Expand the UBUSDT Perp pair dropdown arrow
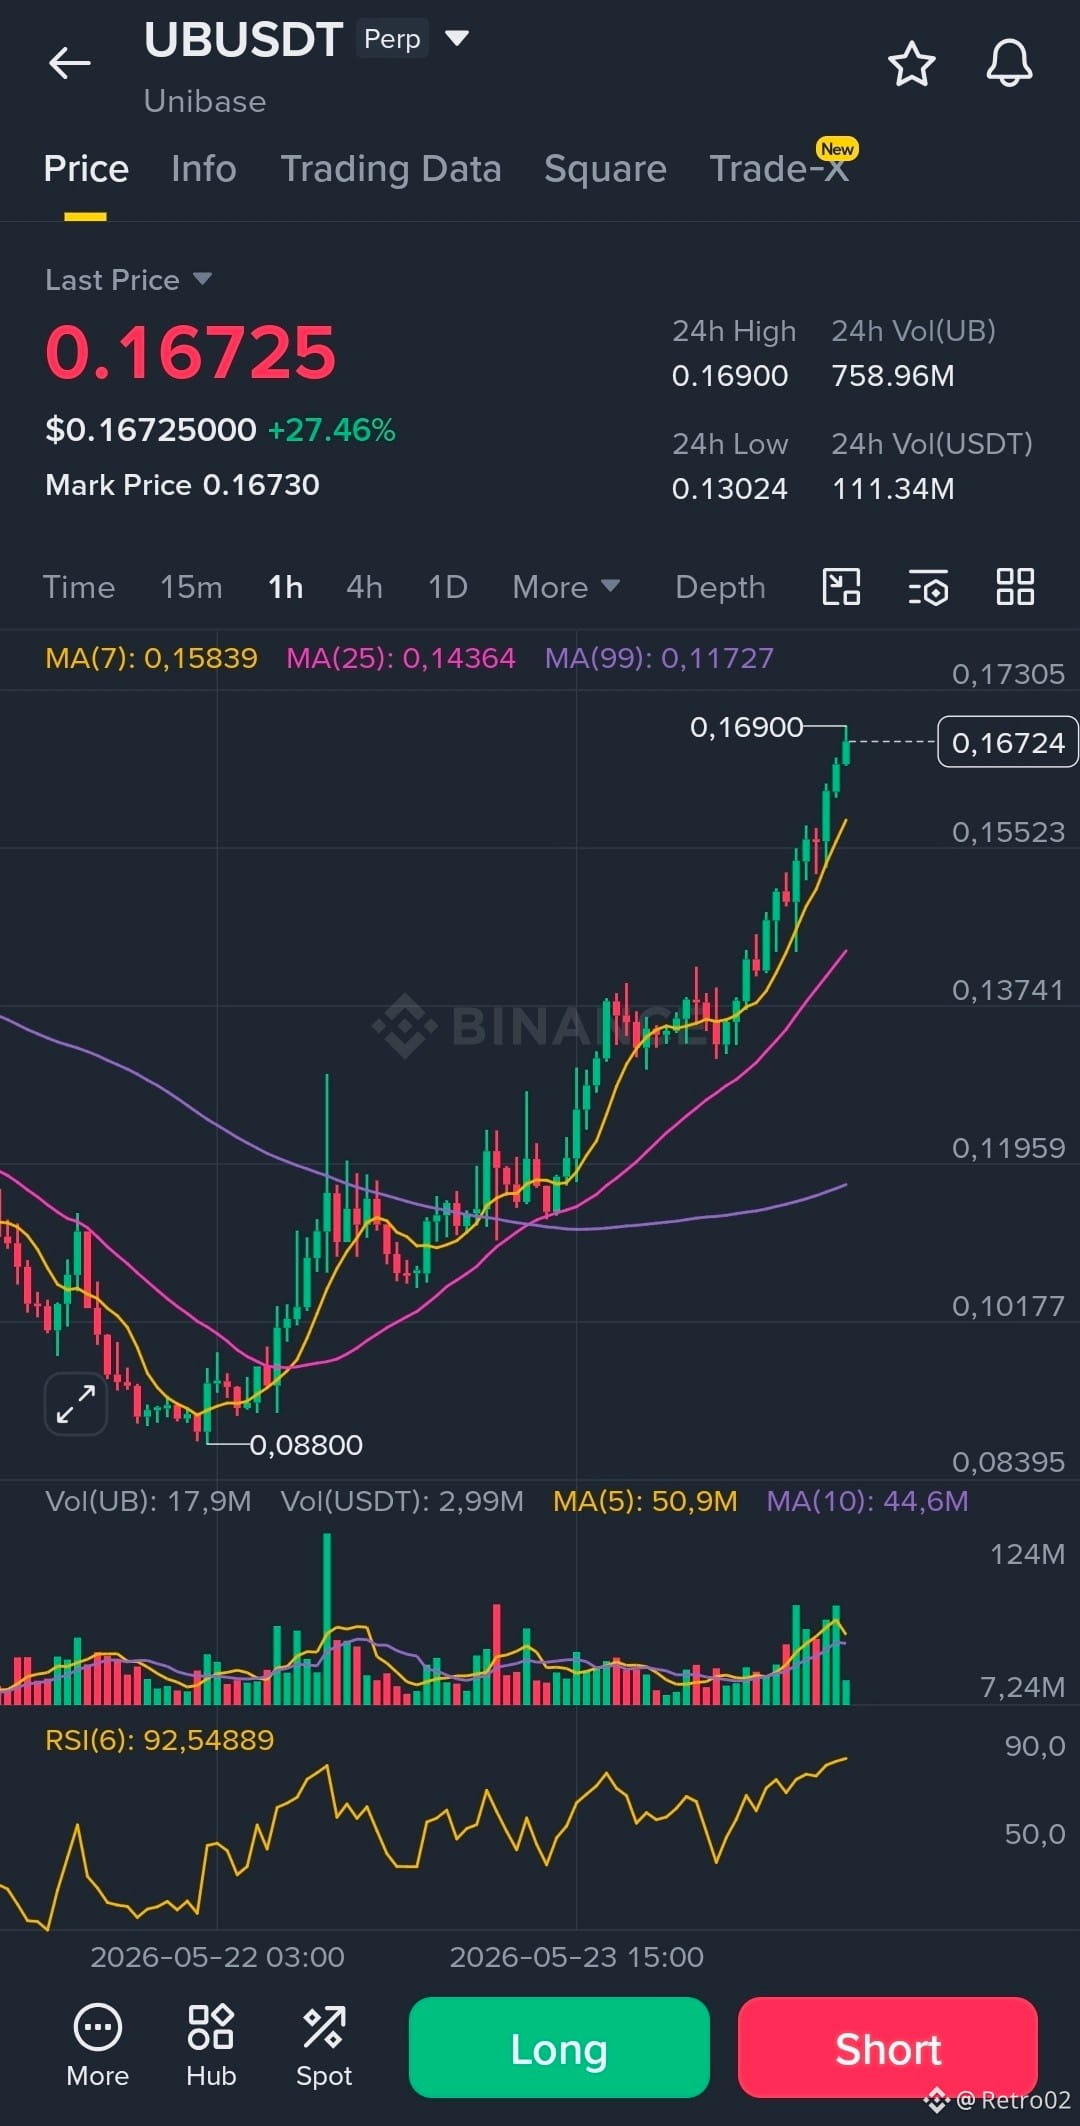Viewport: 1080px width, 2126px height. coord(457,39)
